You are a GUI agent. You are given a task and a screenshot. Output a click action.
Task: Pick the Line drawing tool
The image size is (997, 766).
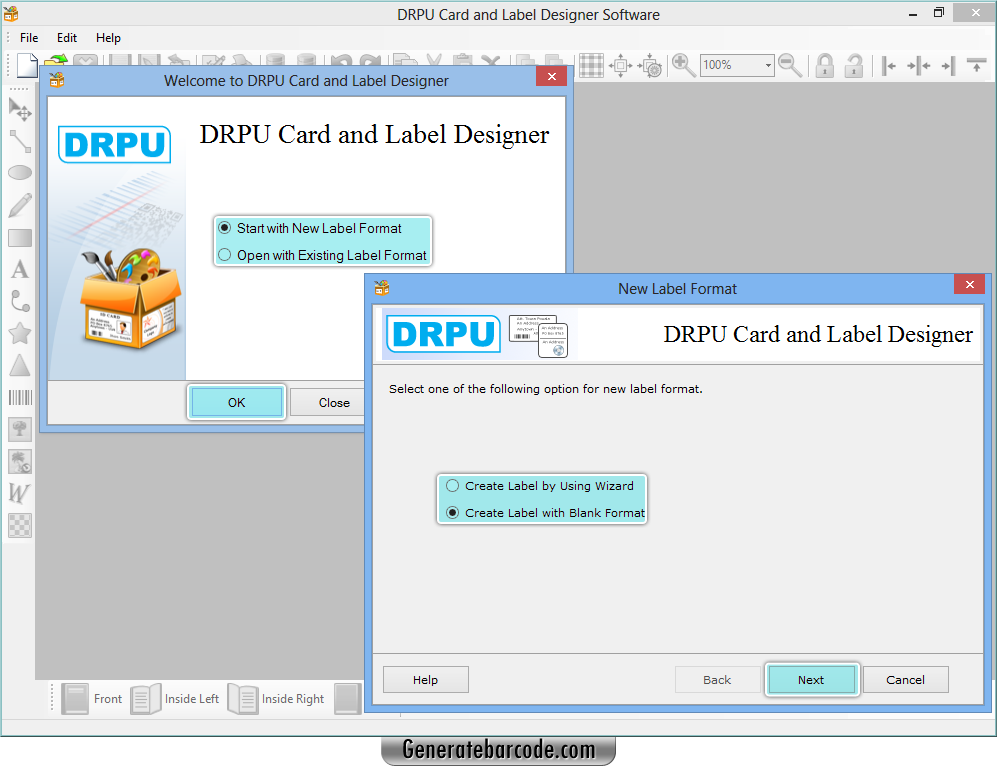tap(20, 141)
